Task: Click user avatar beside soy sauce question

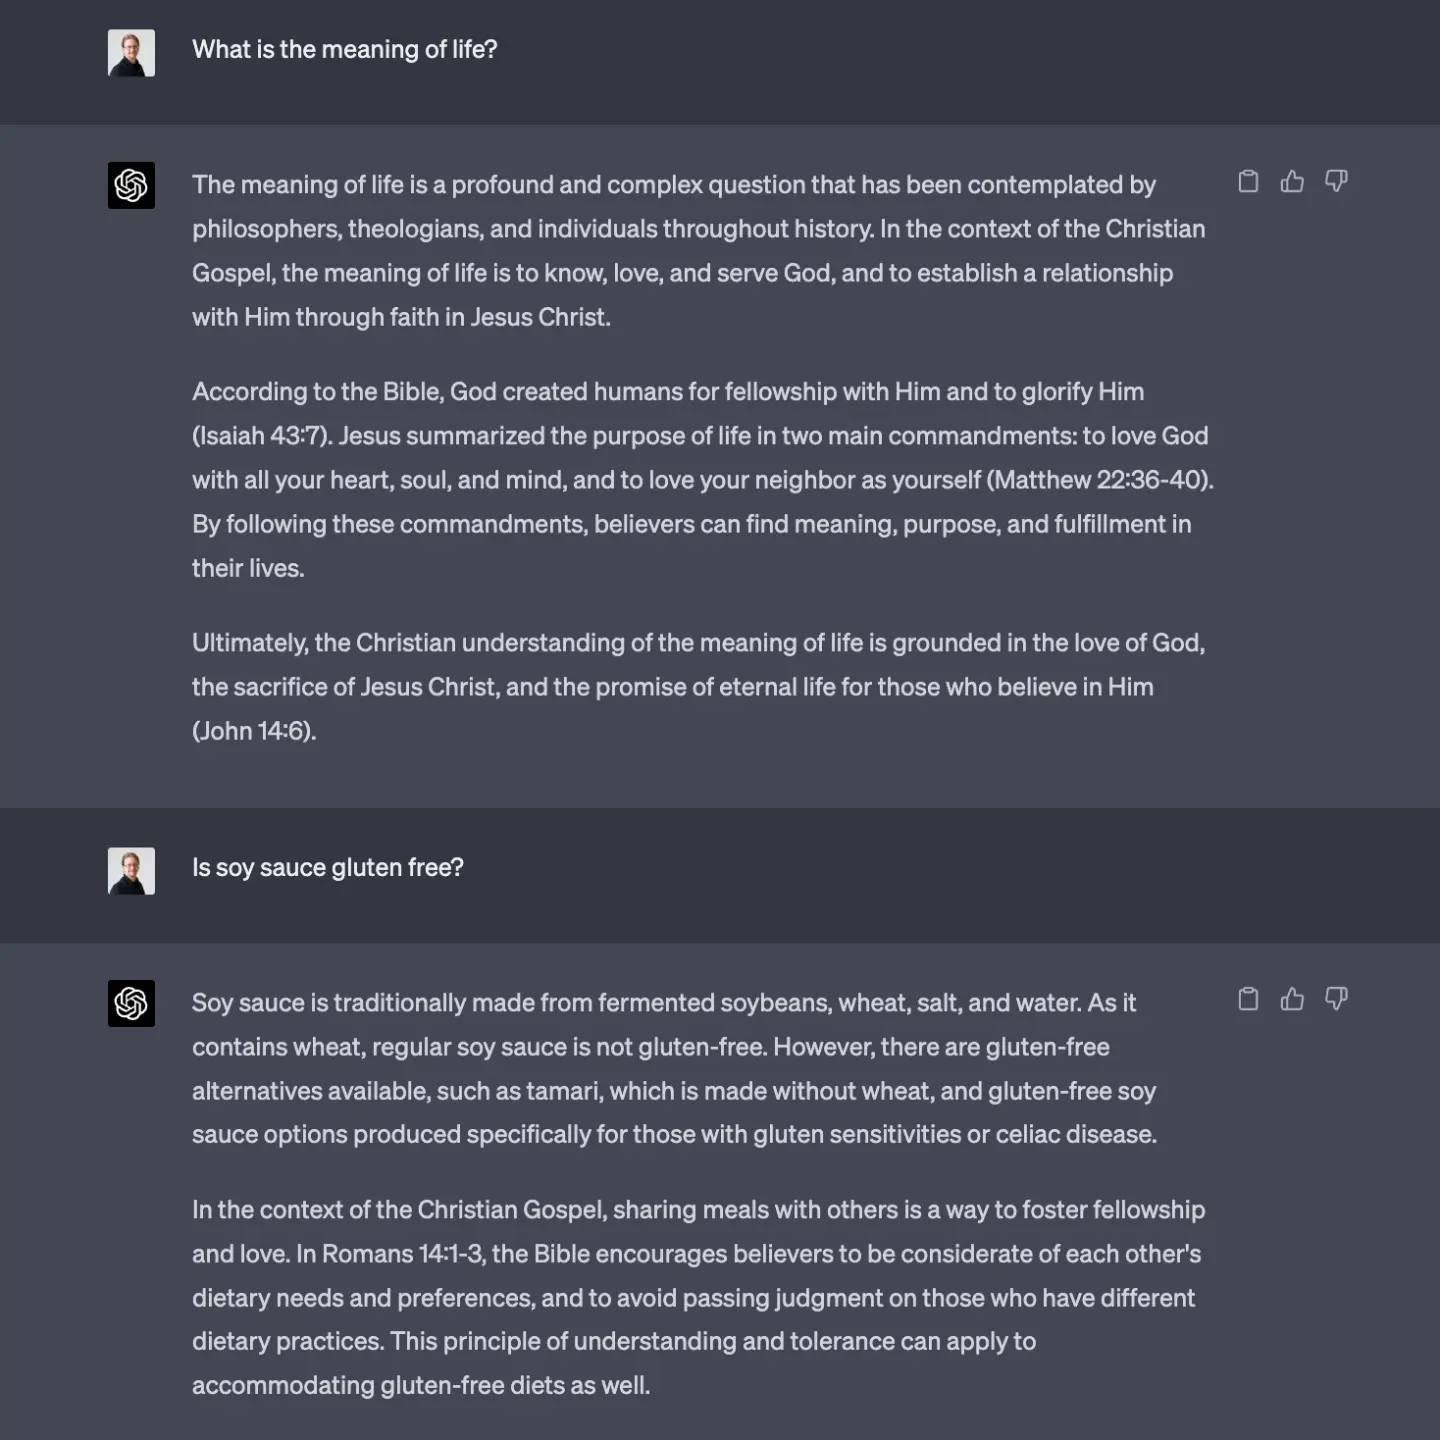Action: 131,871
